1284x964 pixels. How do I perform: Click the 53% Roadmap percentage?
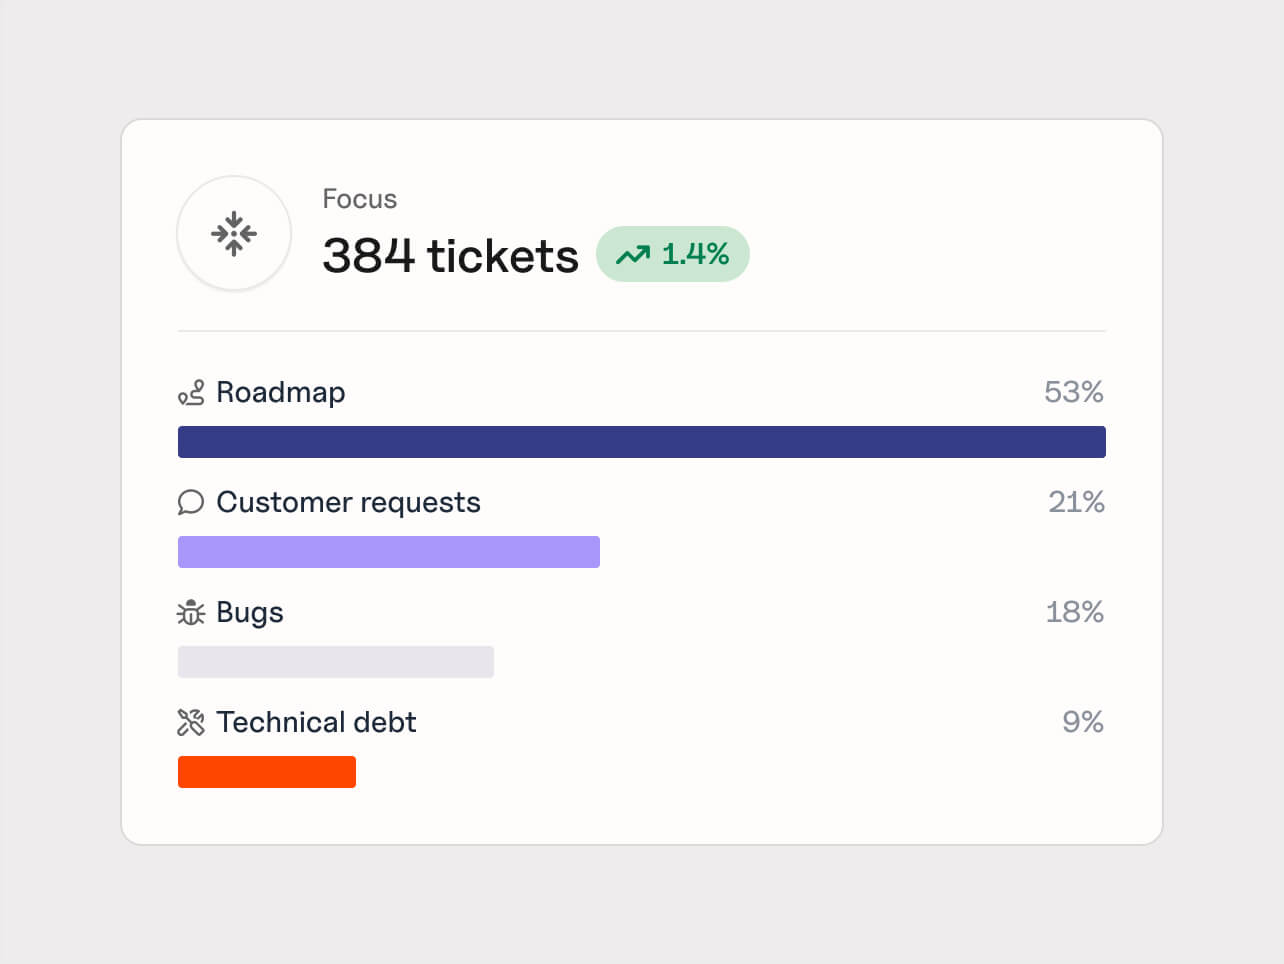pos(1073,392)
